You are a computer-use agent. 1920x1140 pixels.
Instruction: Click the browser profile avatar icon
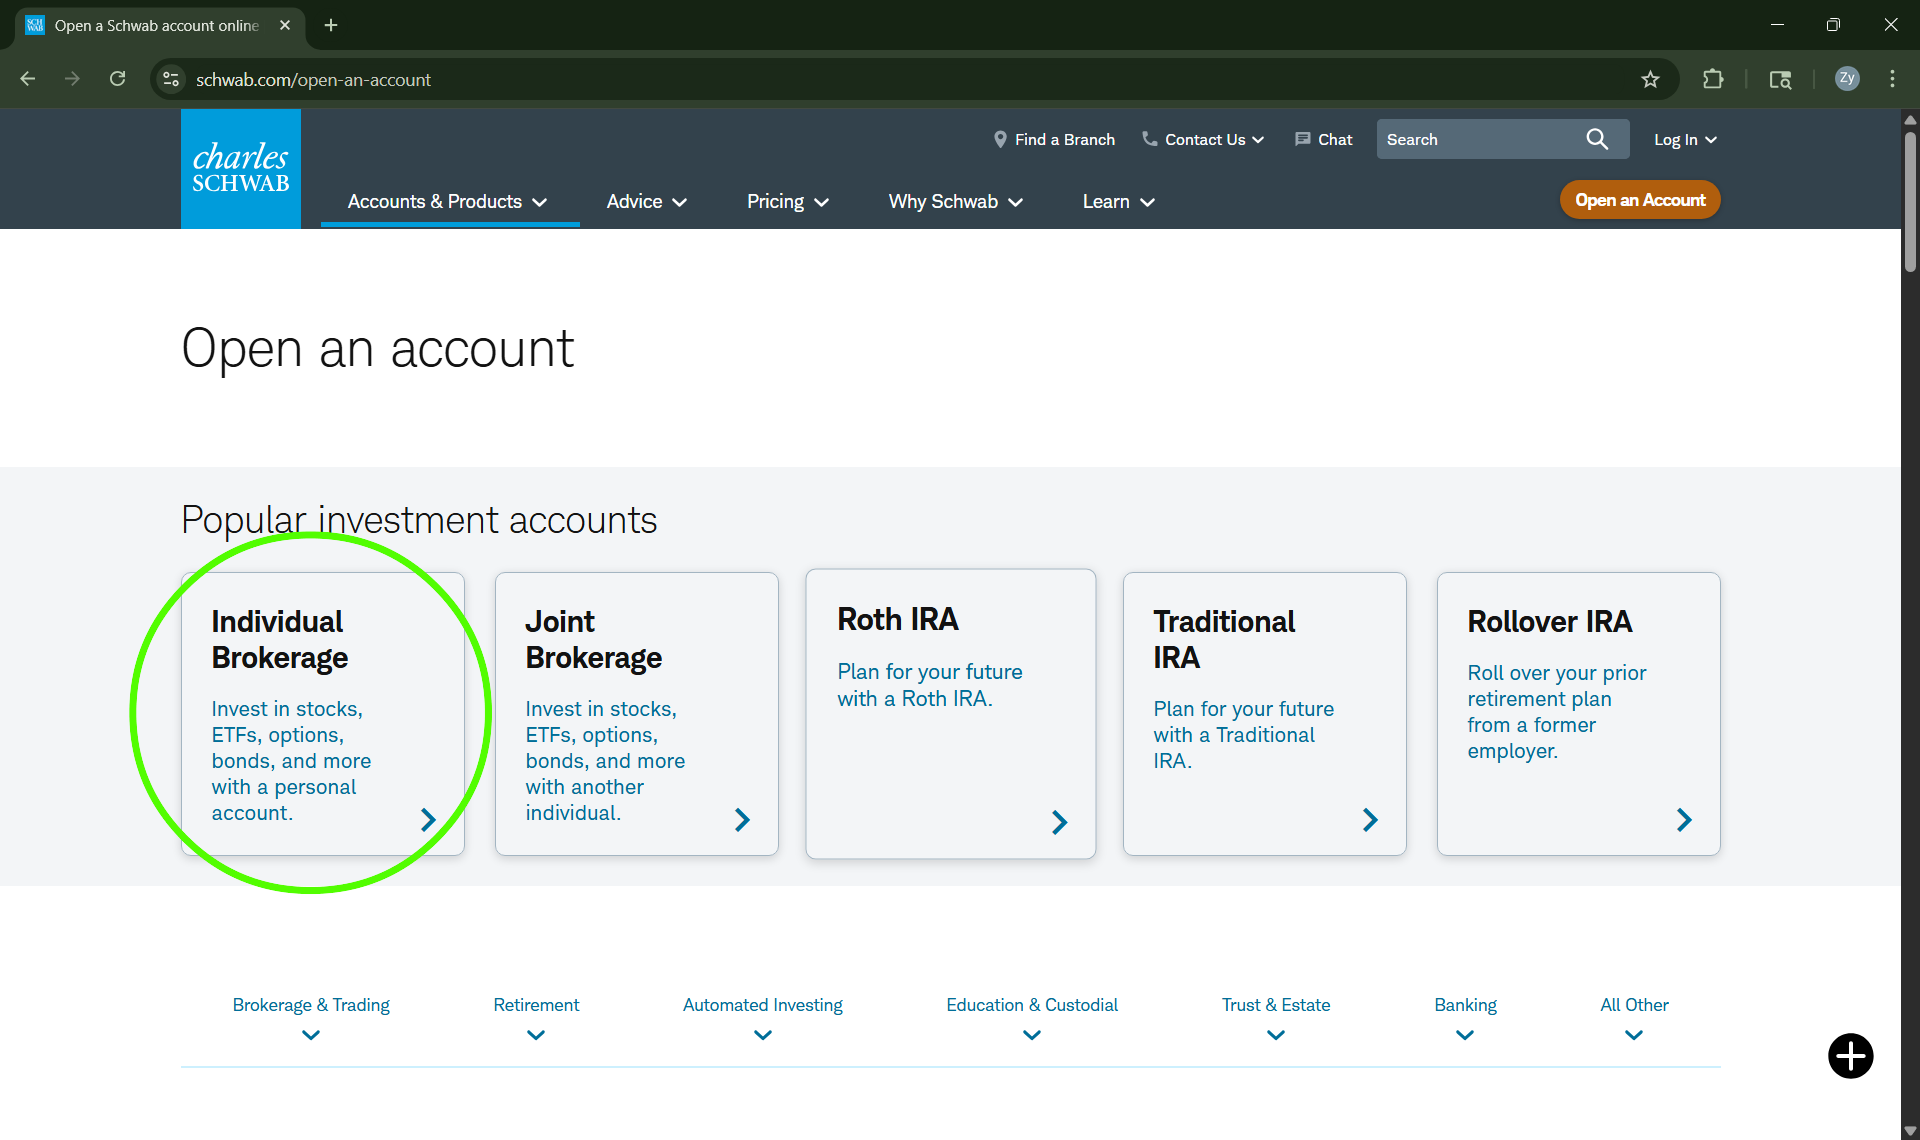tap(1847, 79)
